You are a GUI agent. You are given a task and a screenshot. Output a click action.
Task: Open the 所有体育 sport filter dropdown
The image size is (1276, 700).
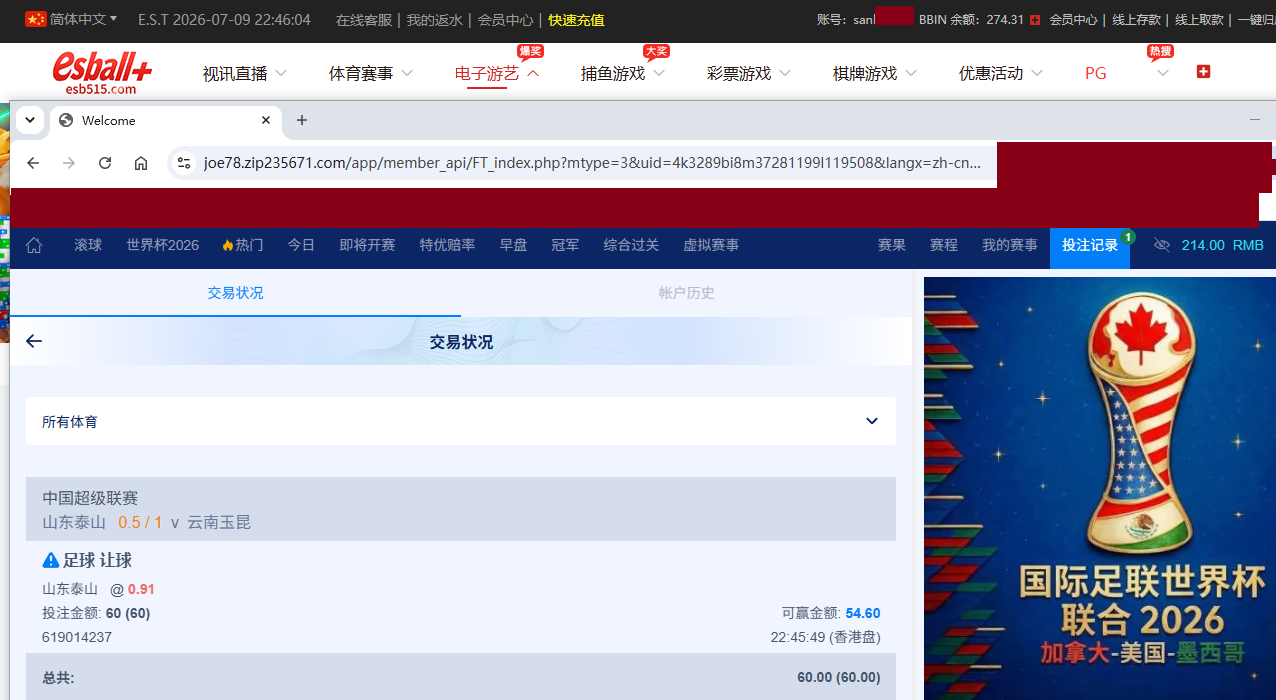[x=461, y=422]
